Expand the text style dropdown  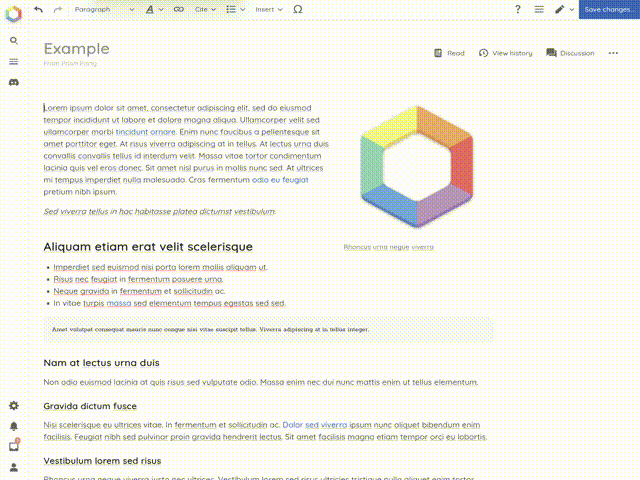154,9
